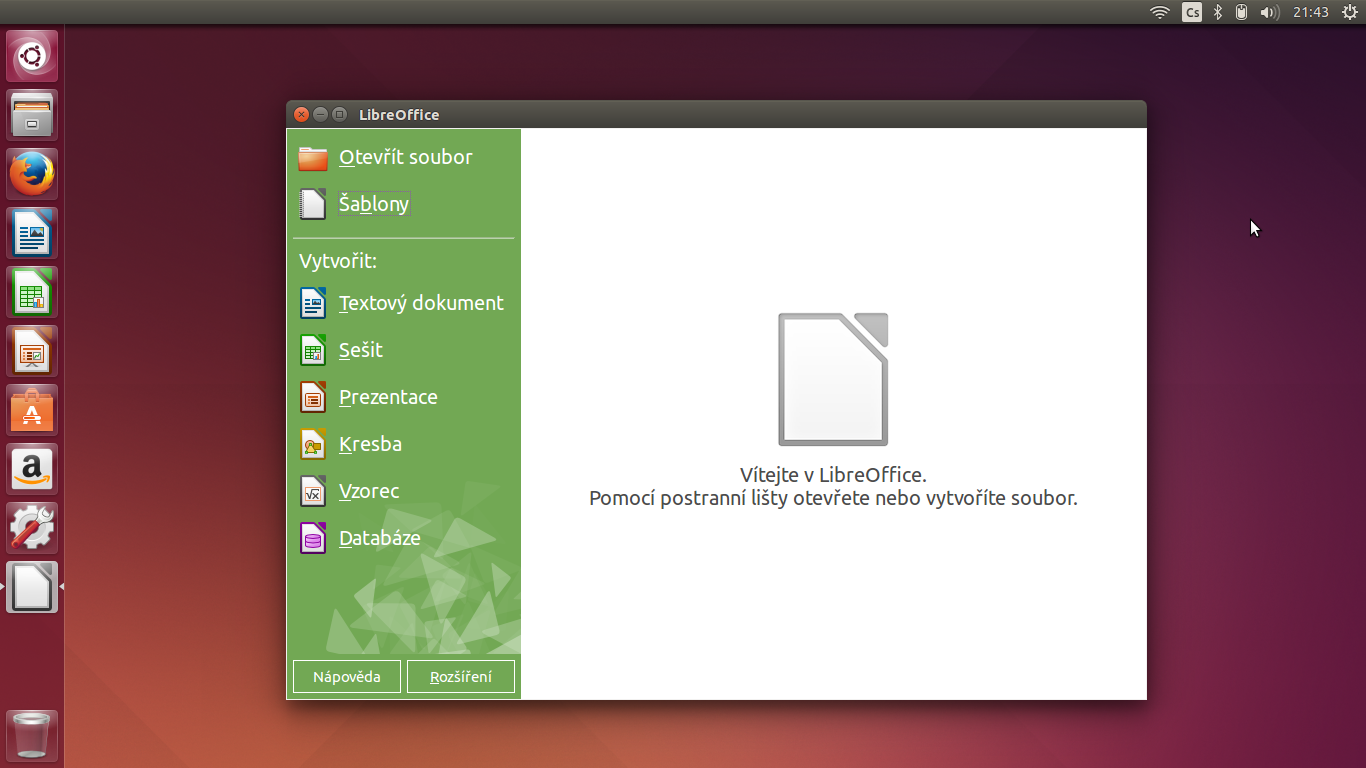Open the Šablony templates view
Image resolution: width=1366 pixels, height=768 pixels.
(x=374, y=204)
